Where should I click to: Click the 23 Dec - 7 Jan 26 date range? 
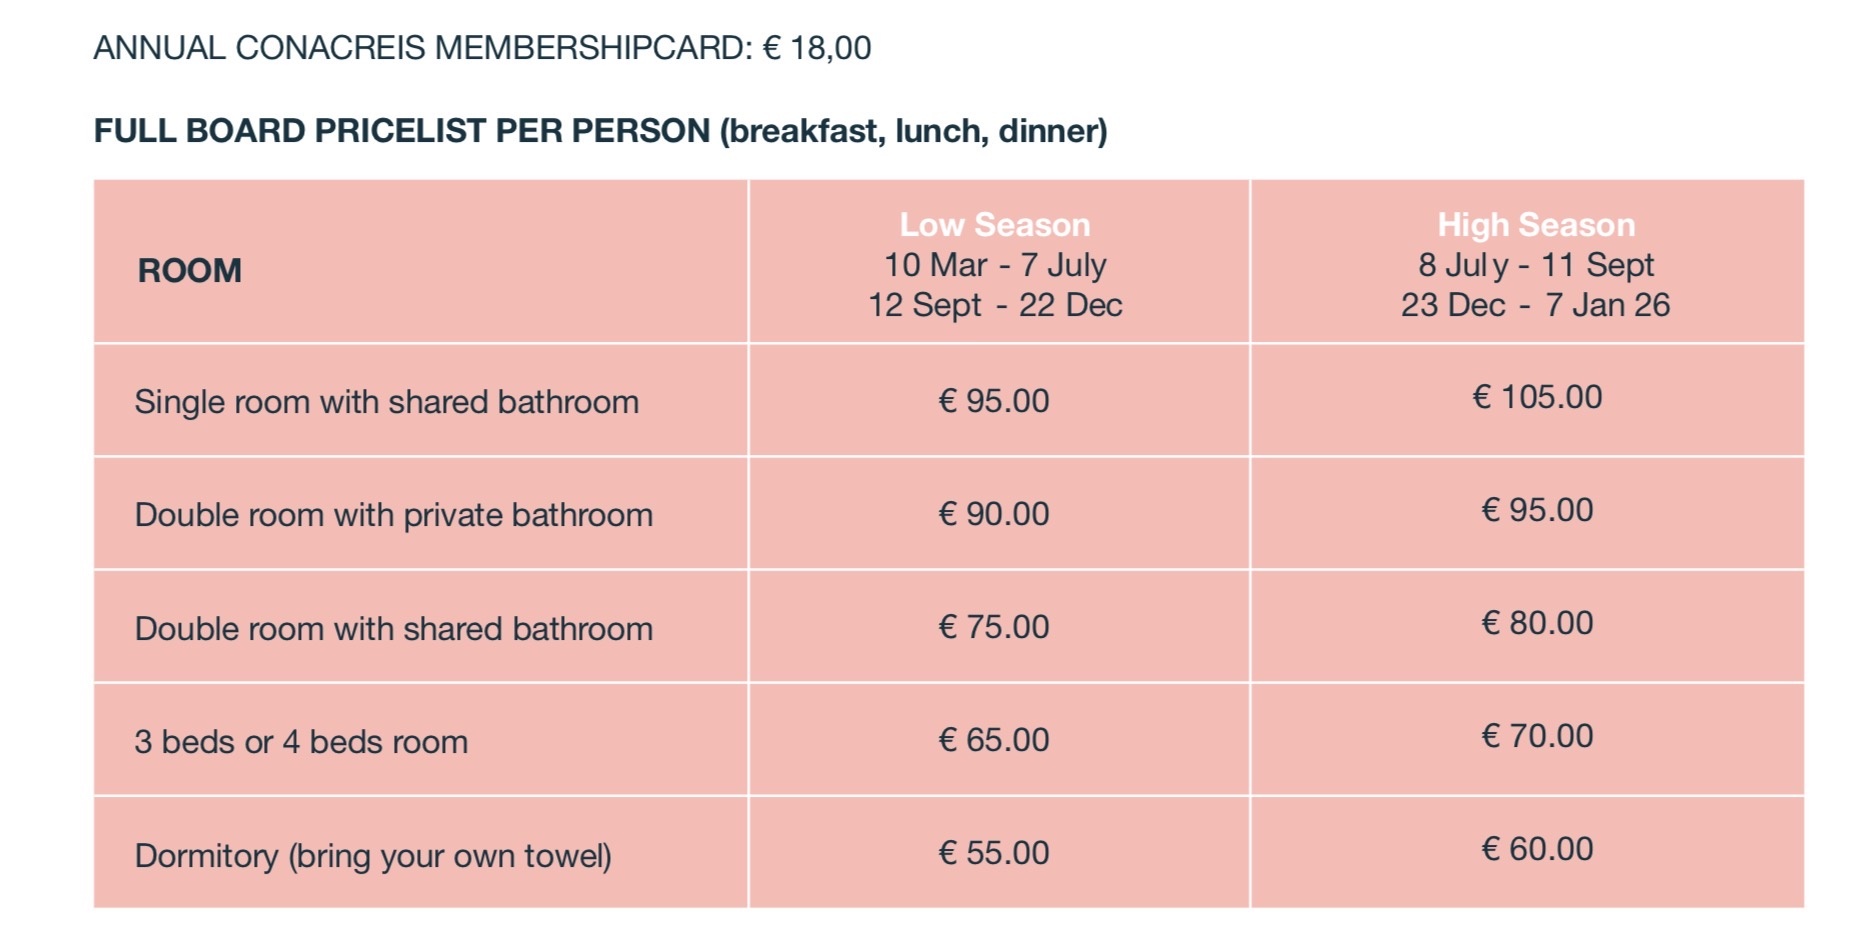pyautogui.click(x=1535, y=305)
